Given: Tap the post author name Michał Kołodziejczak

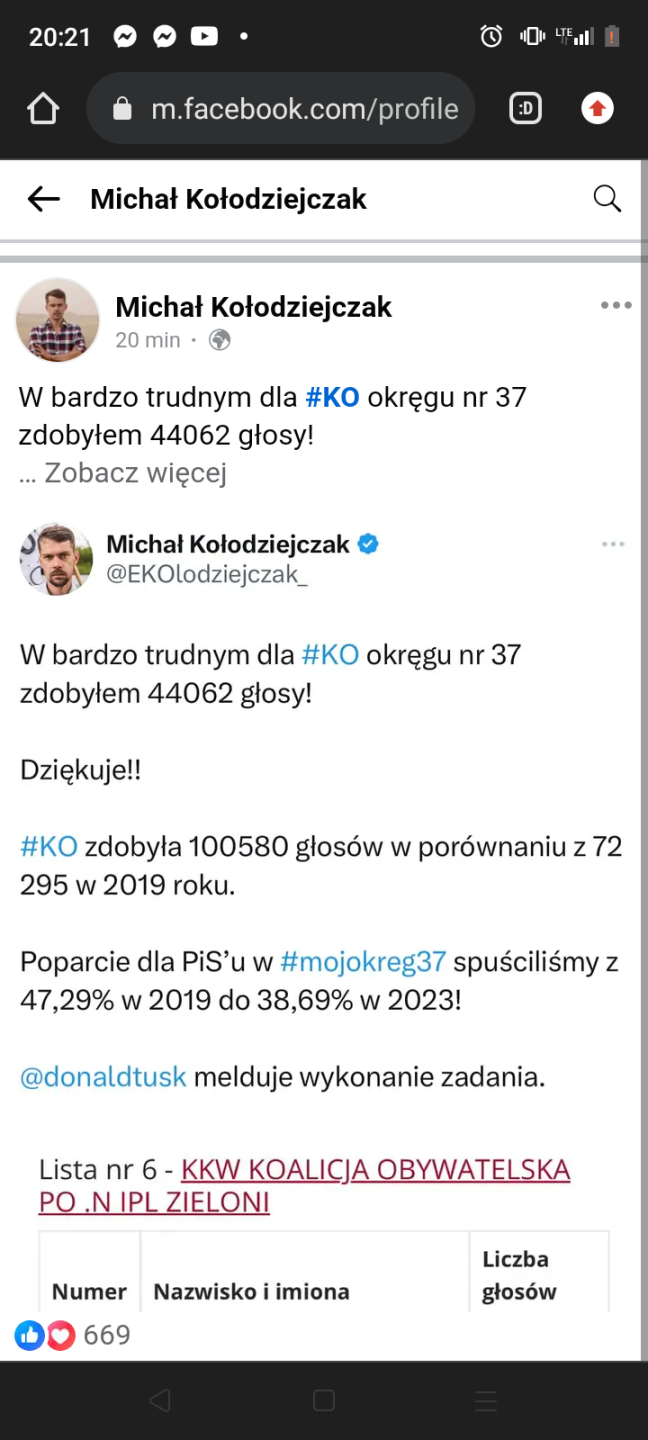Looking at the screenshot, I should [x=254, y=307].
